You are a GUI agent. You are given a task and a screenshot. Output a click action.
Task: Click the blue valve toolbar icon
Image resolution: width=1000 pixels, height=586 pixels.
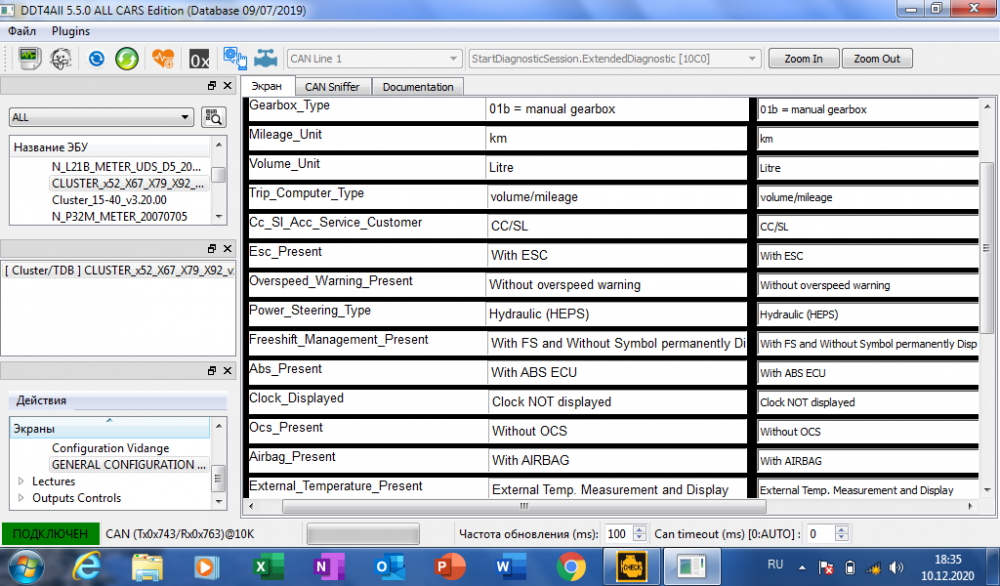click(265, 59)
